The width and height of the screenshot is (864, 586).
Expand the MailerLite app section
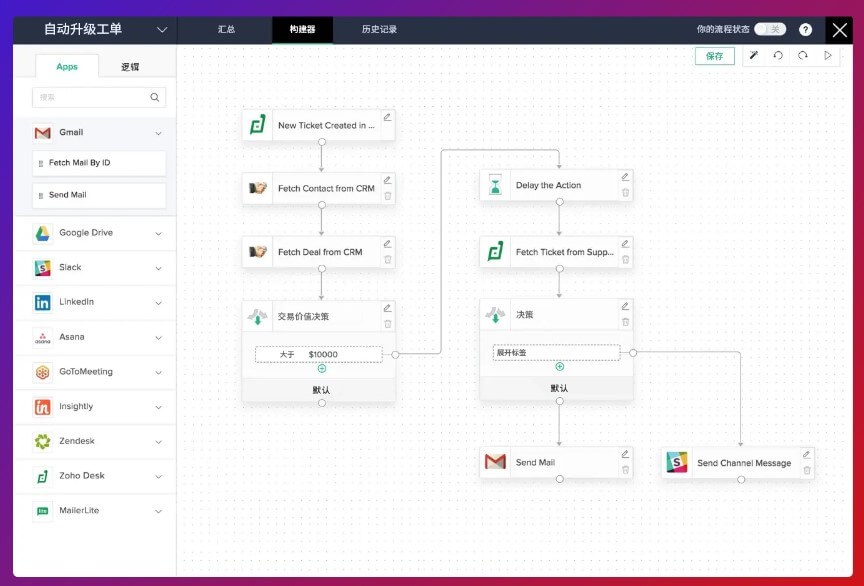click(158, 512)
